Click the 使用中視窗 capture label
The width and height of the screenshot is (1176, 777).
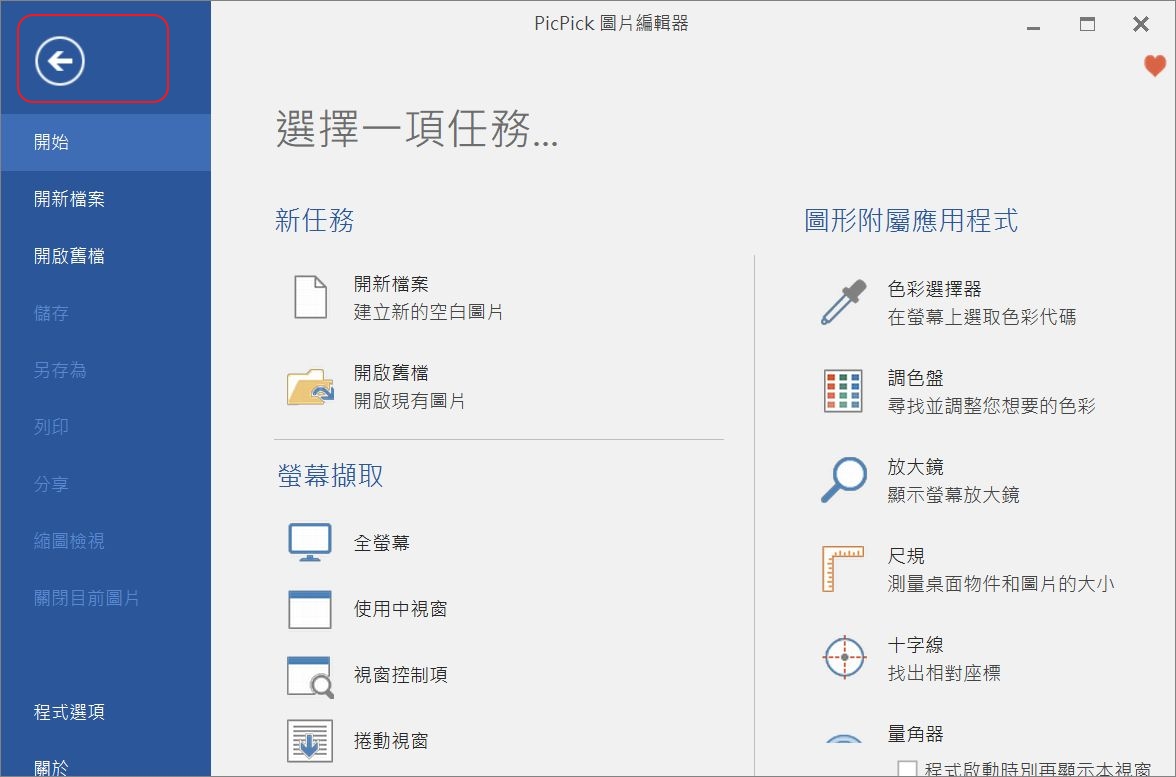coord(400,608)
